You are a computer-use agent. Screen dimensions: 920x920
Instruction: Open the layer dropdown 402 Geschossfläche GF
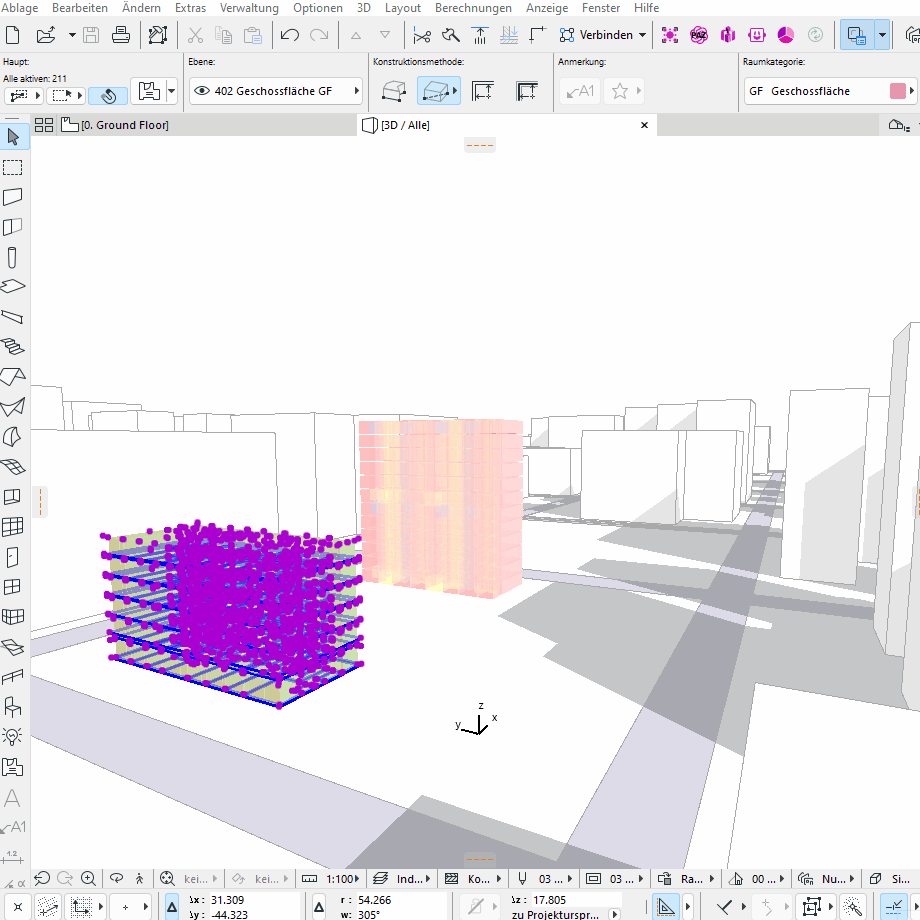click(x=276, y=91)
